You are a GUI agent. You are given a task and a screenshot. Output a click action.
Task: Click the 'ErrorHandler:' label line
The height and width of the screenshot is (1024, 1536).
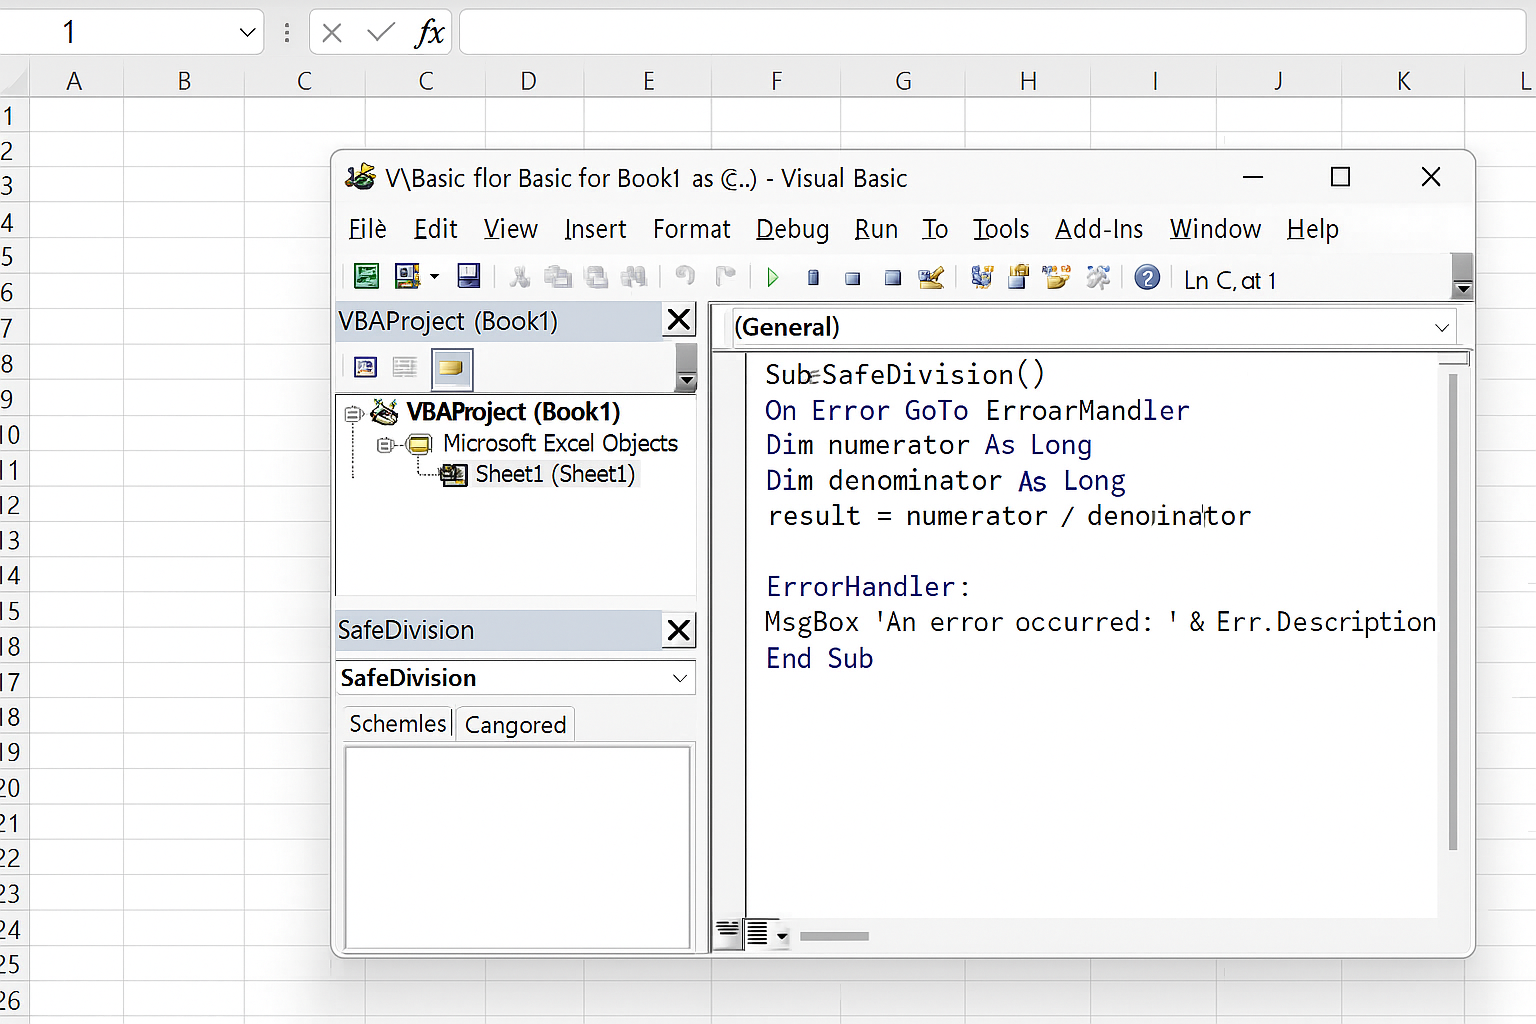click(x=868, y=586)
